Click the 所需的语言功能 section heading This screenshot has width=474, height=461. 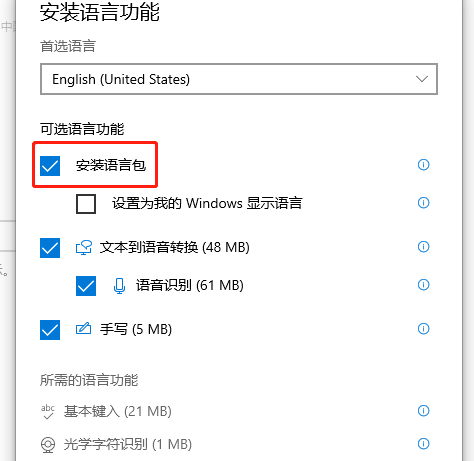[89, 380]
